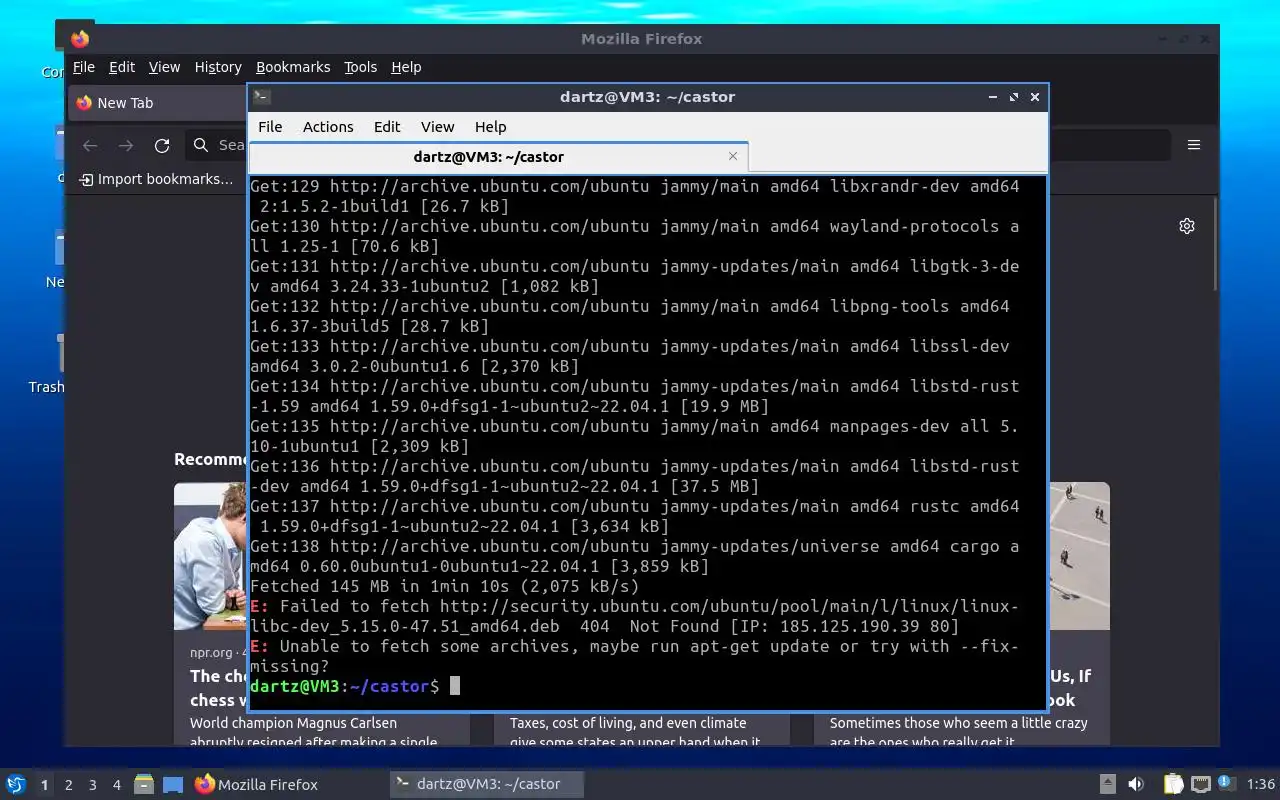Image resolution: width=1280 pixels, height=800 pixels.
Task: Open the terminal Help menu
Action: click(490, 127)
